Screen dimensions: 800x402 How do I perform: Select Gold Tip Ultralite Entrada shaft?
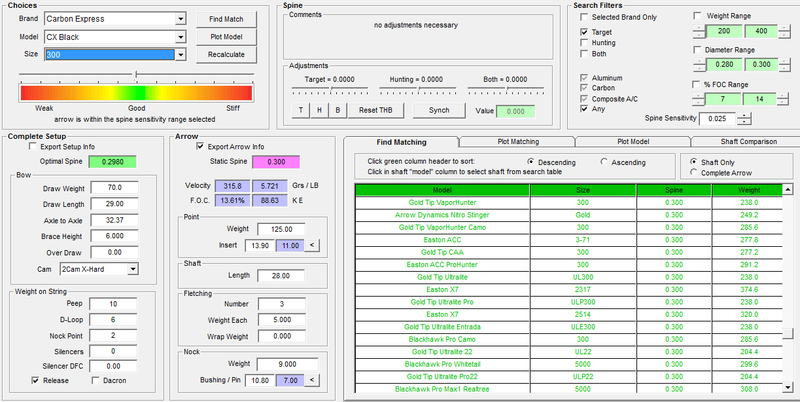pyautogui.click(x=442, y=327)
